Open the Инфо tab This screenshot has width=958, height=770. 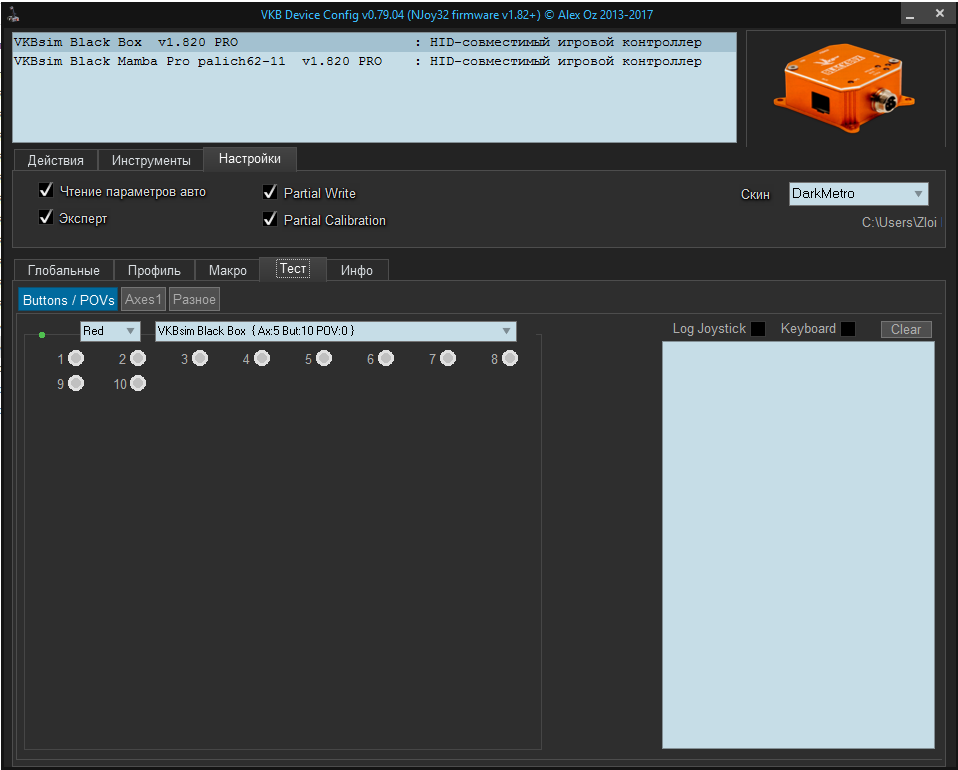pos(357,270)
